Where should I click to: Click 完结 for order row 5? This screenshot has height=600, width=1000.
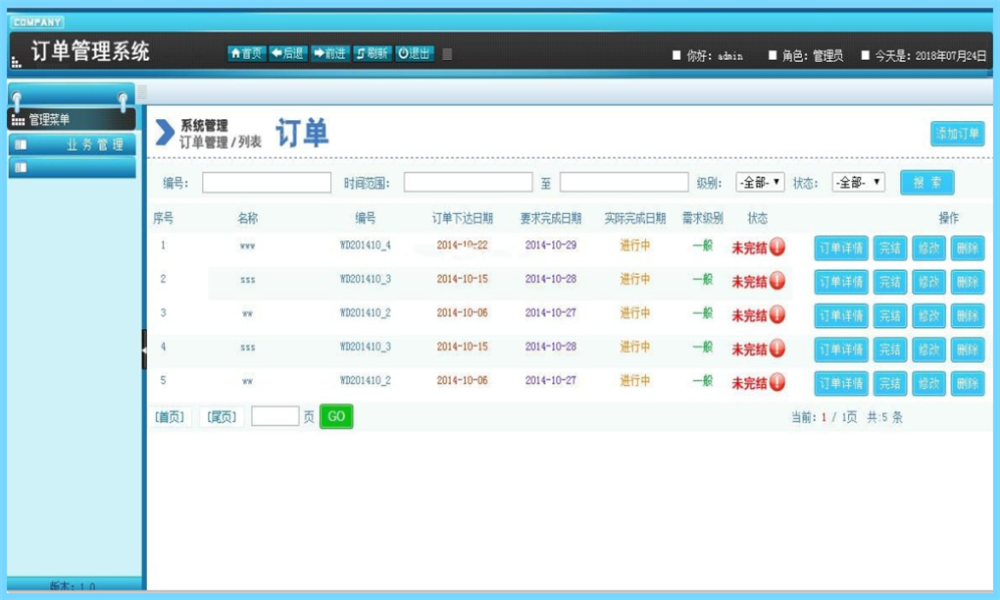point(890,383)
